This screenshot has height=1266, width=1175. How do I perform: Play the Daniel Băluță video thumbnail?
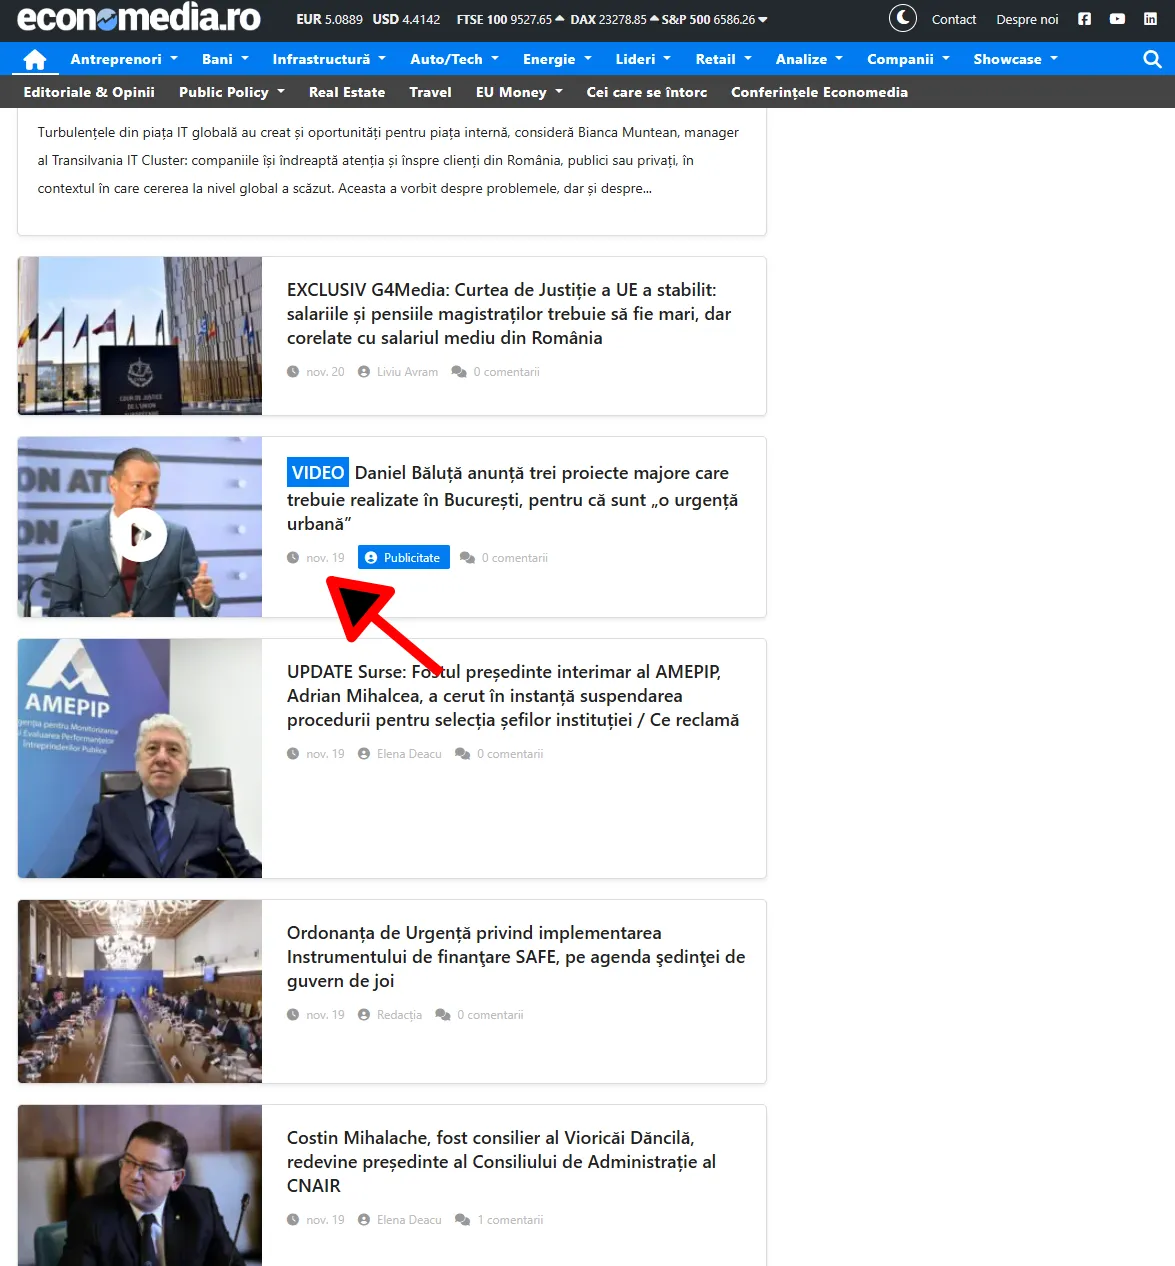139,534
